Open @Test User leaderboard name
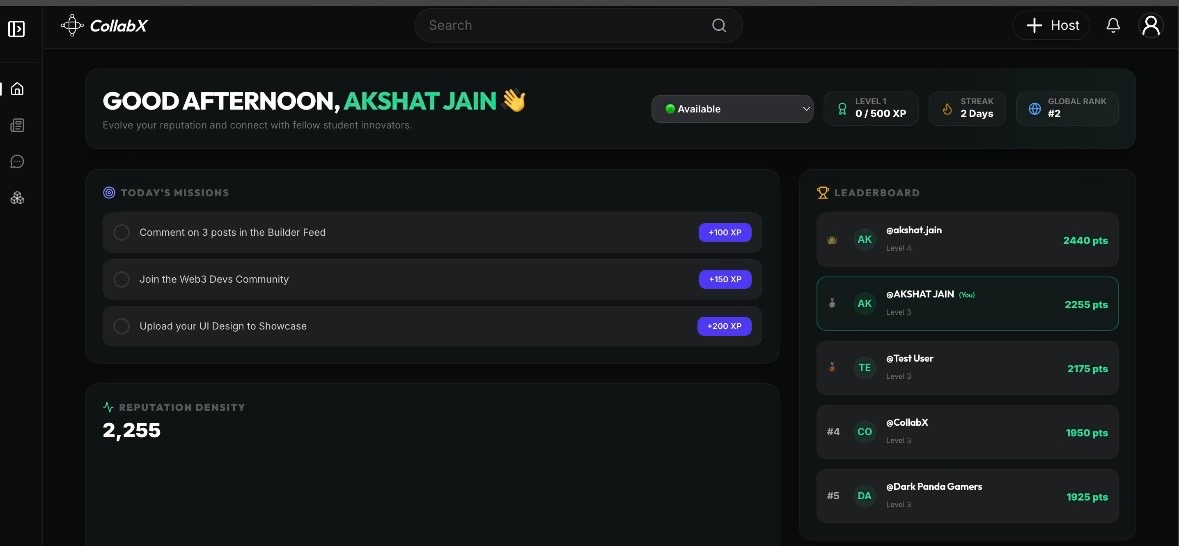The image size is (1179, 546). [x=909, y=358]
